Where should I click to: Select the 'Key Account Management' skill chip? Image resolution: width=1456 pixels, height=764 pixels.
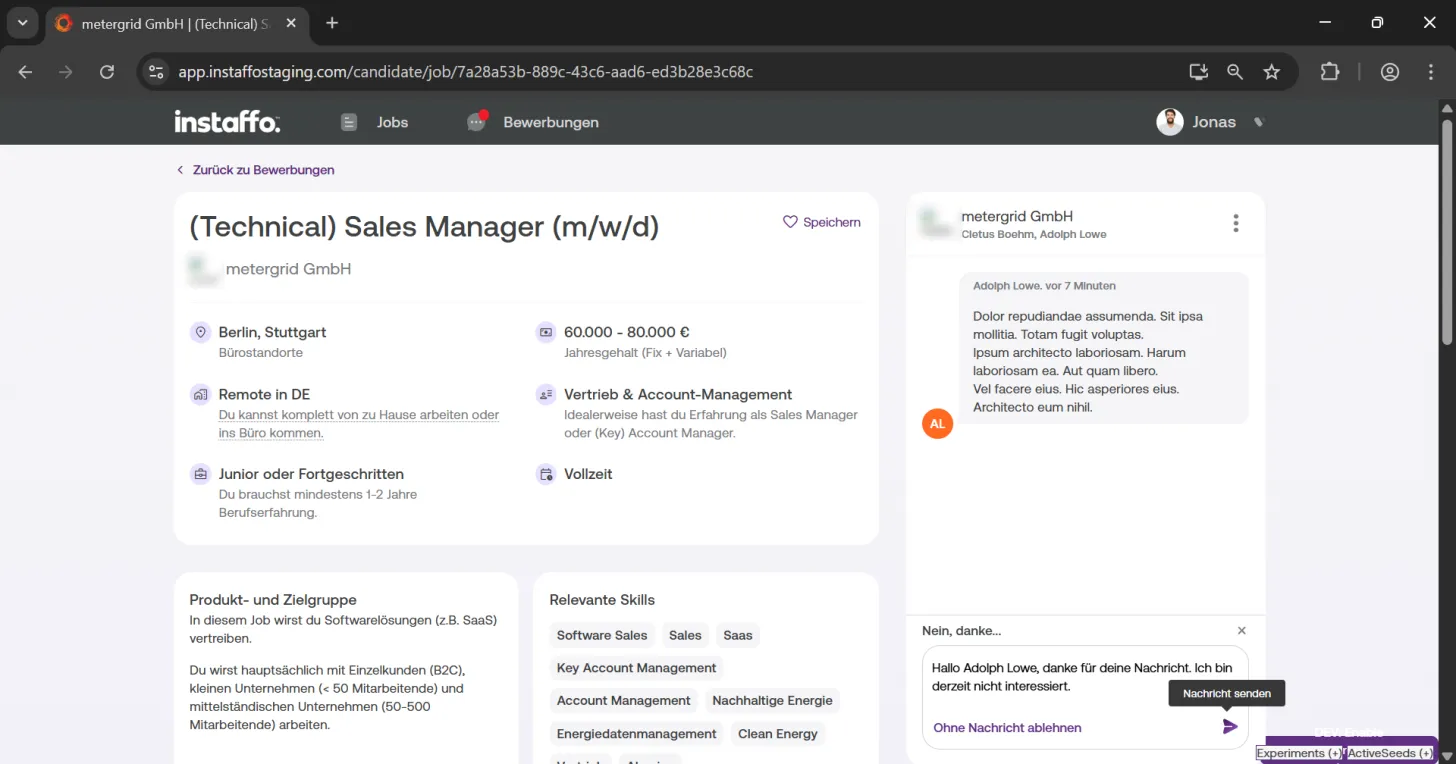tap(636, 668)
